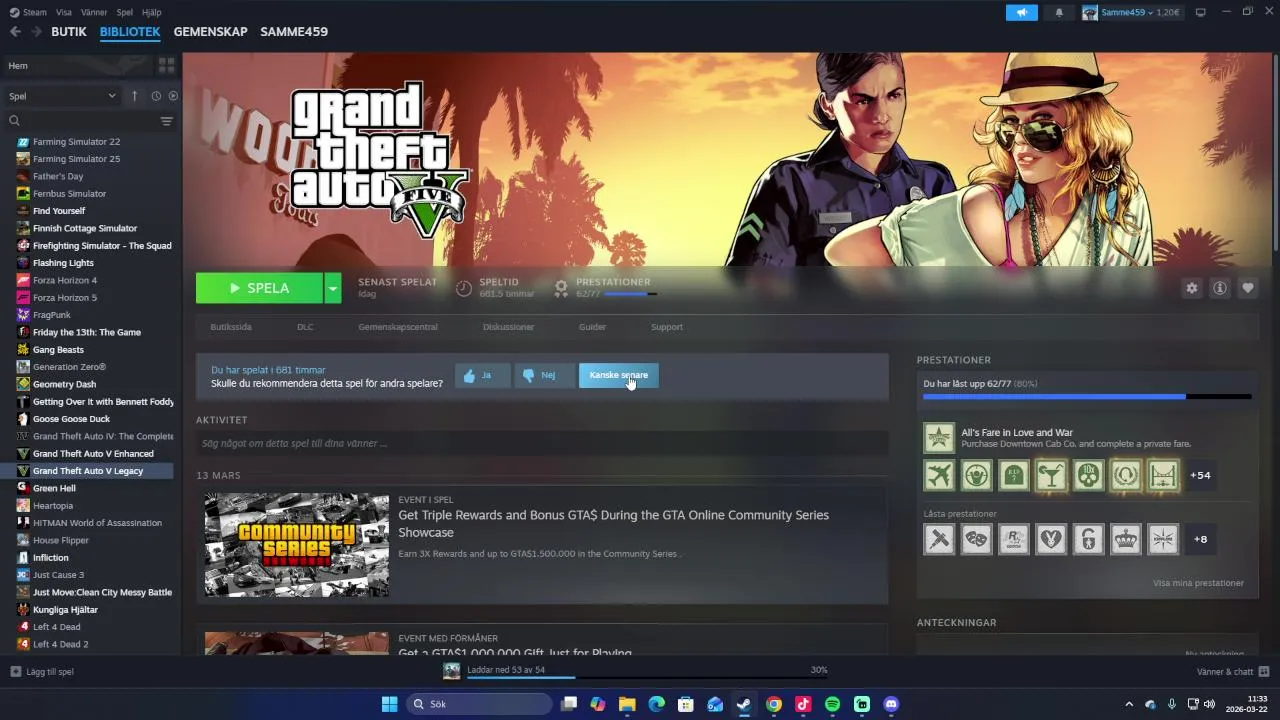Image resolution: width=1280 pixels, height=720 pixels.
Task: Open the locked theater masks achievement icon
Action: click(x=976, y=539)
